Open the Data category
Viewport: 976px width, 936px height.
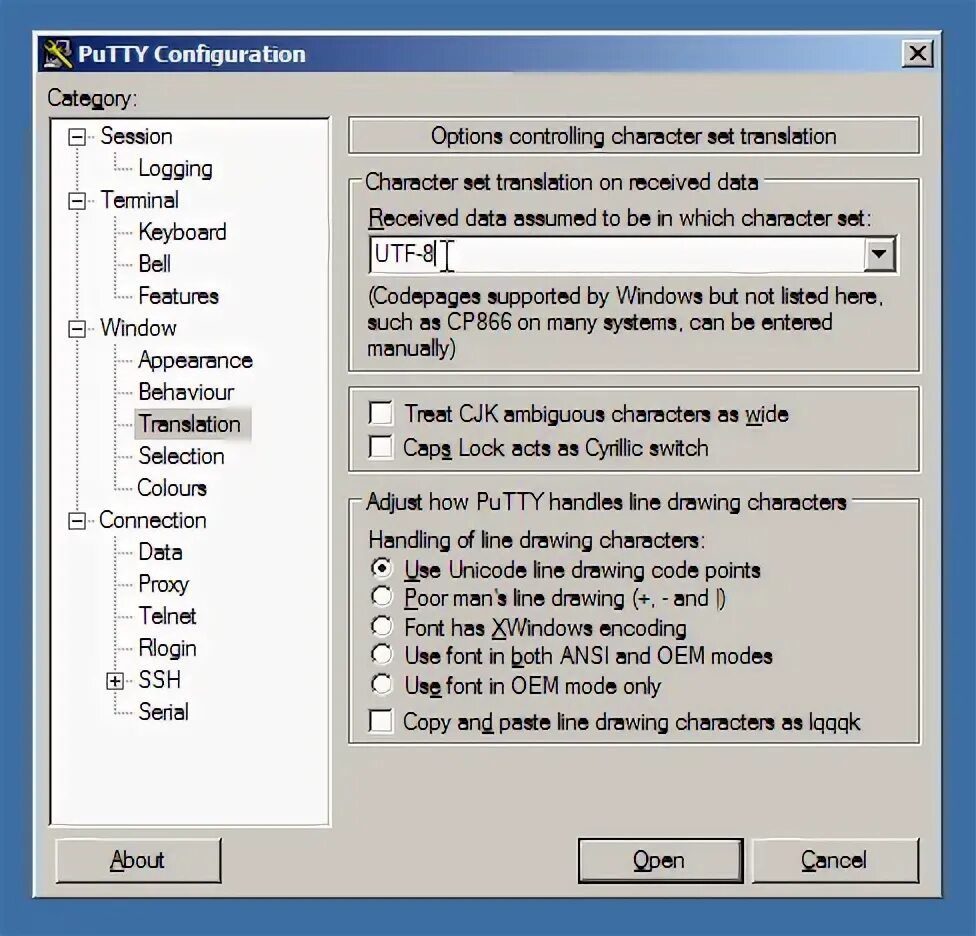pyautogui.click(x=161, y=552)
